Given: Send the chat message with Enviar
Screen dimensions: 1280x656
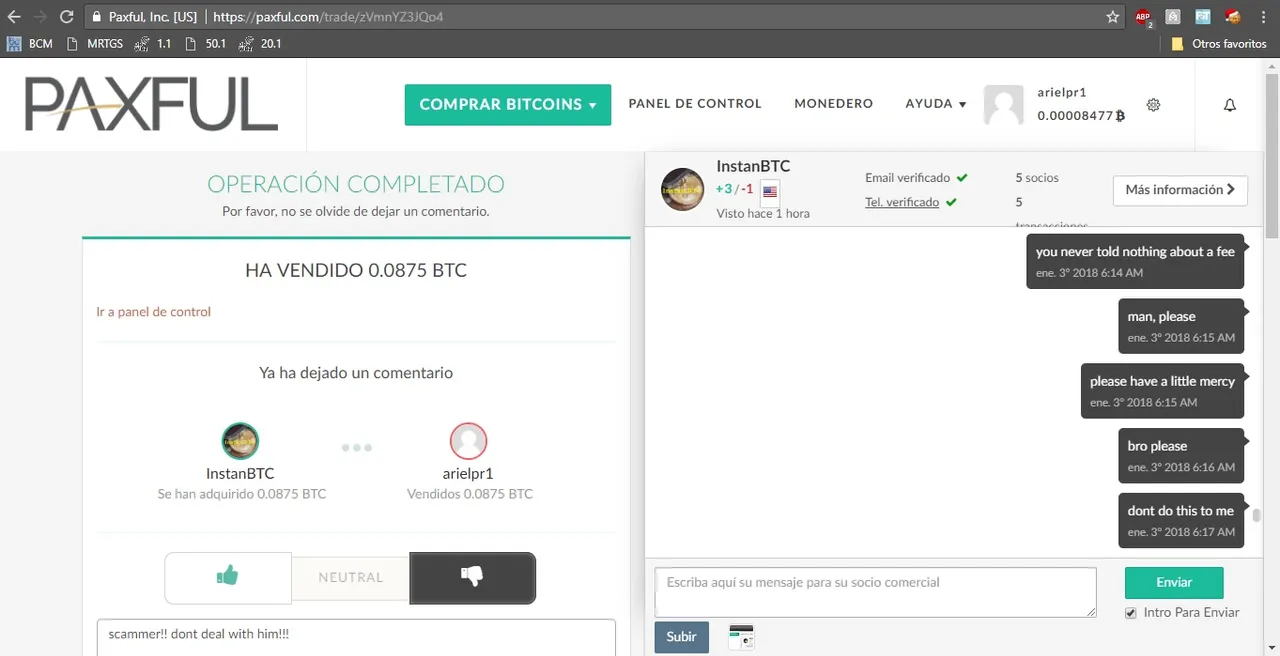Looking at the screenshot, I should coord(1174,582).
